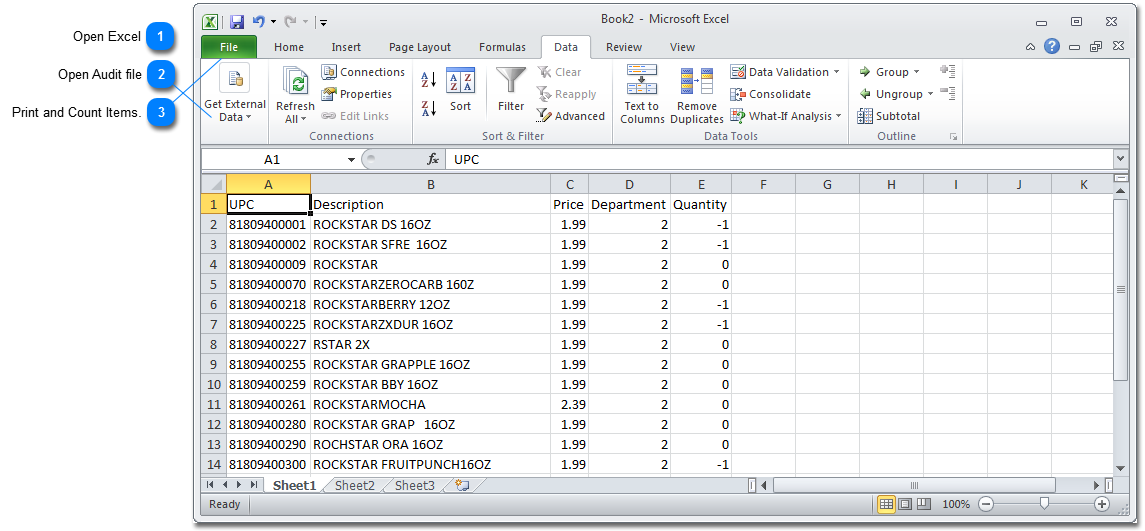Click the Advanced filter option

pos(571,115)
